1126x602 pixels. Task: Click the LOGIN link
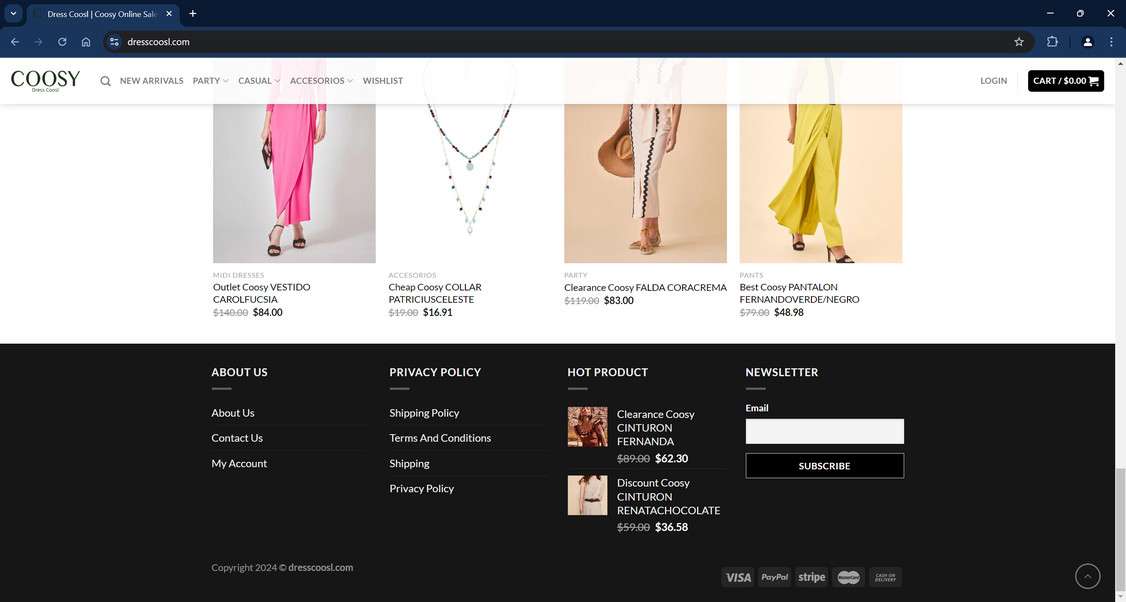(993, 81)
